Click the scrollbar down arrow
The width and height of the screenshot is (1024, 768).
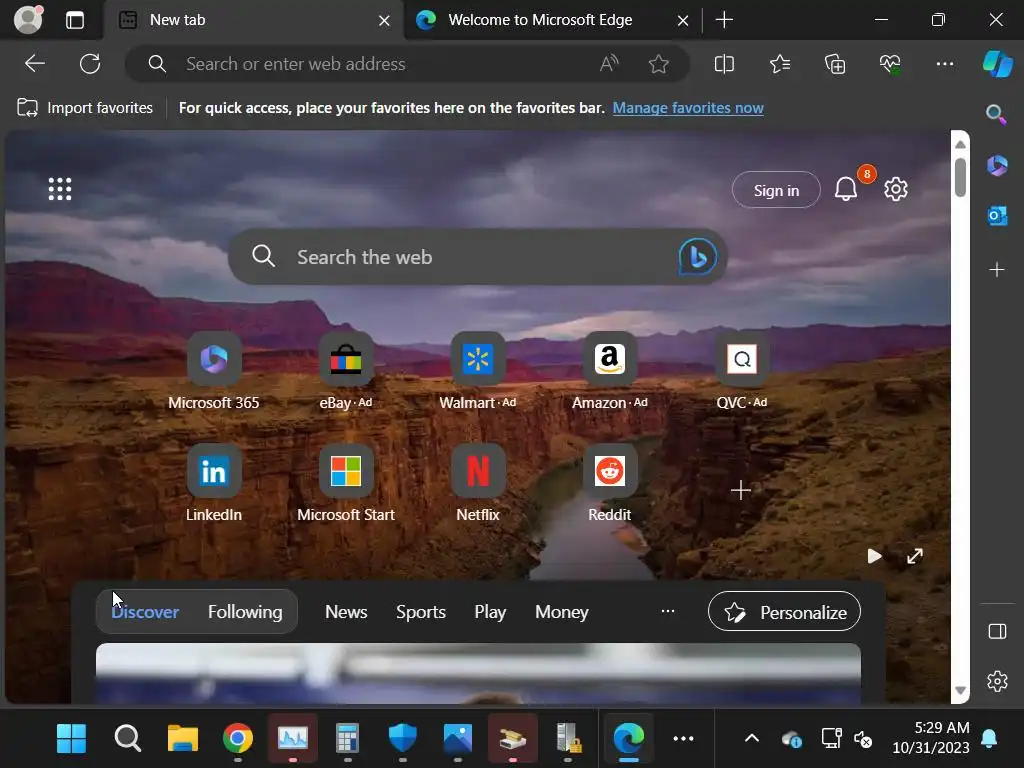[960, 690]
